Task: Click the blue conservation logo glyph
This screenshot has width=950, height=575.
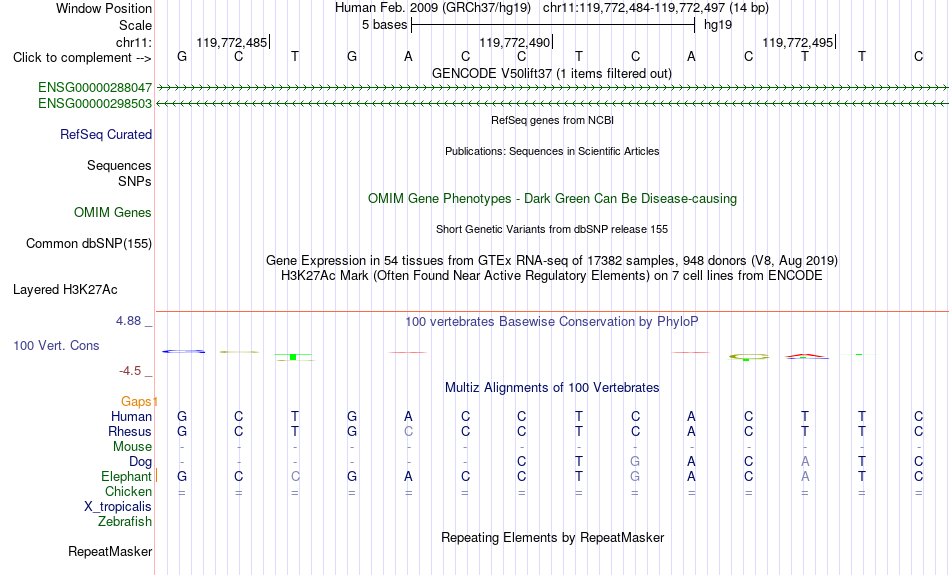Action: click(183, 351)
